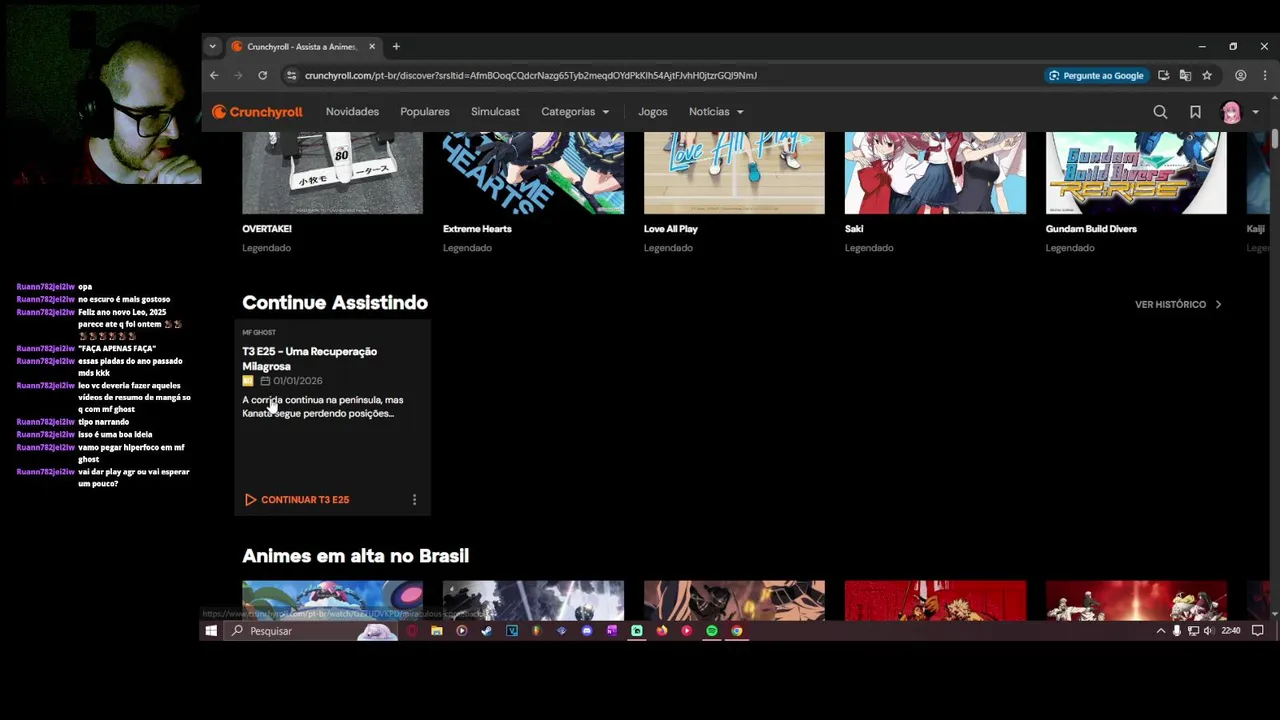Click the taskbar clock showing 22:40
The height and width of the screenshot is (720, 1280).
tap(1231, 631)
